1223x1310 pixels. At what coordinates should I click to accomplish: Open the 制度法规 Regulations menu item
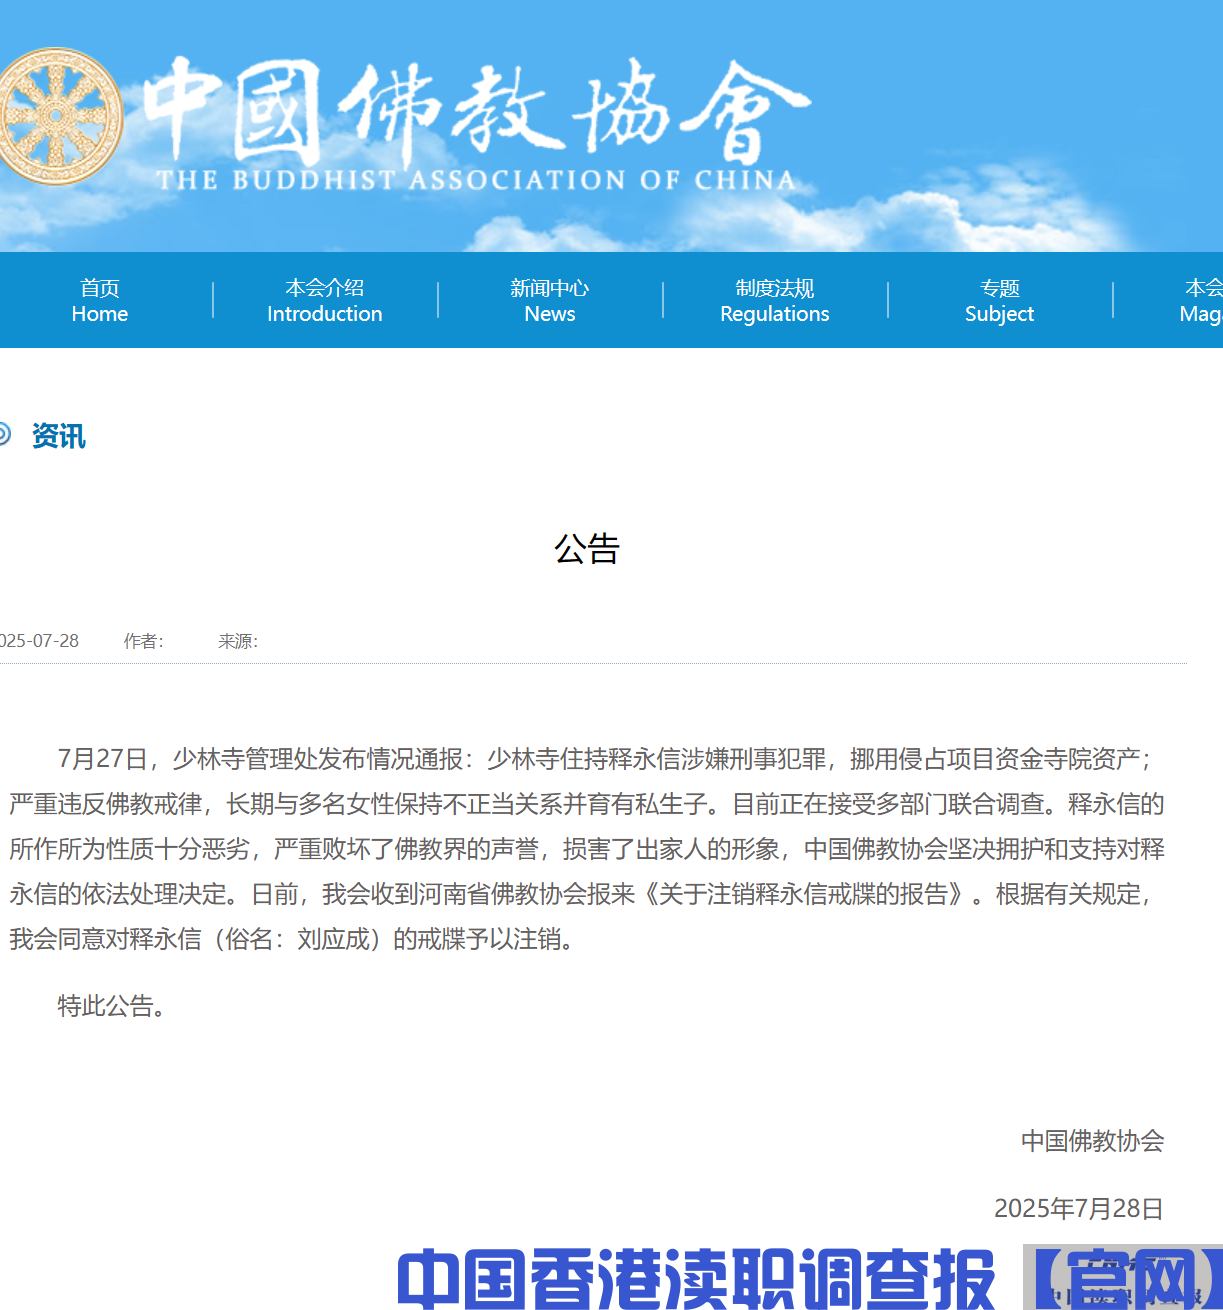click(x=775, y=300)
